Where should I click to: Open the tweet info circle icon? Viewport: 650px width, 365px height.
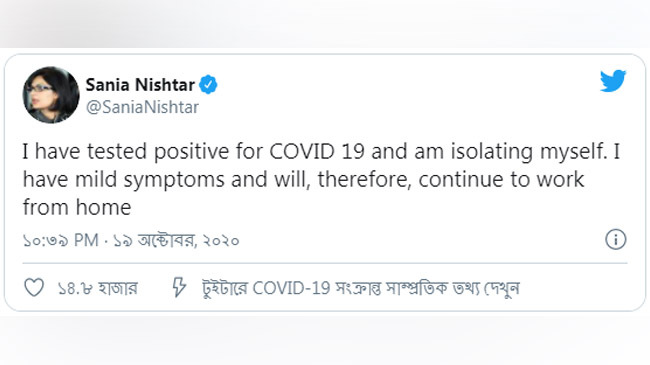pos(616,239)
